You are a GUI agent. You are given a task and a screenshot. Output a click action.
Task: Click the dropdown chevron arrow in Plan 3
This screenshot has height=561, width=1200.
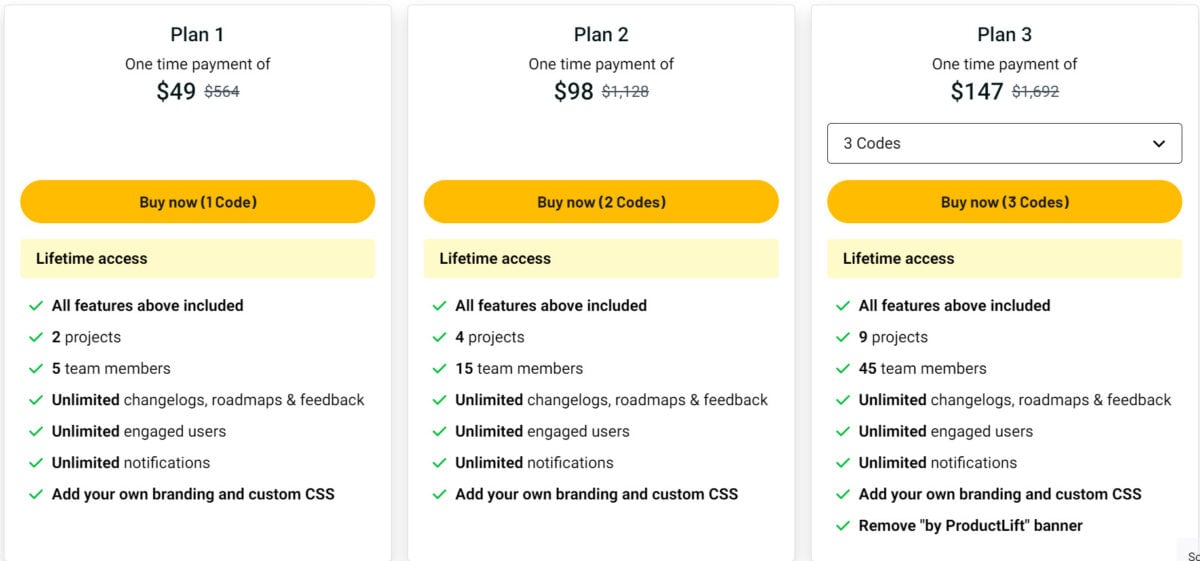pyautogui.click(x=1159, y=144)
